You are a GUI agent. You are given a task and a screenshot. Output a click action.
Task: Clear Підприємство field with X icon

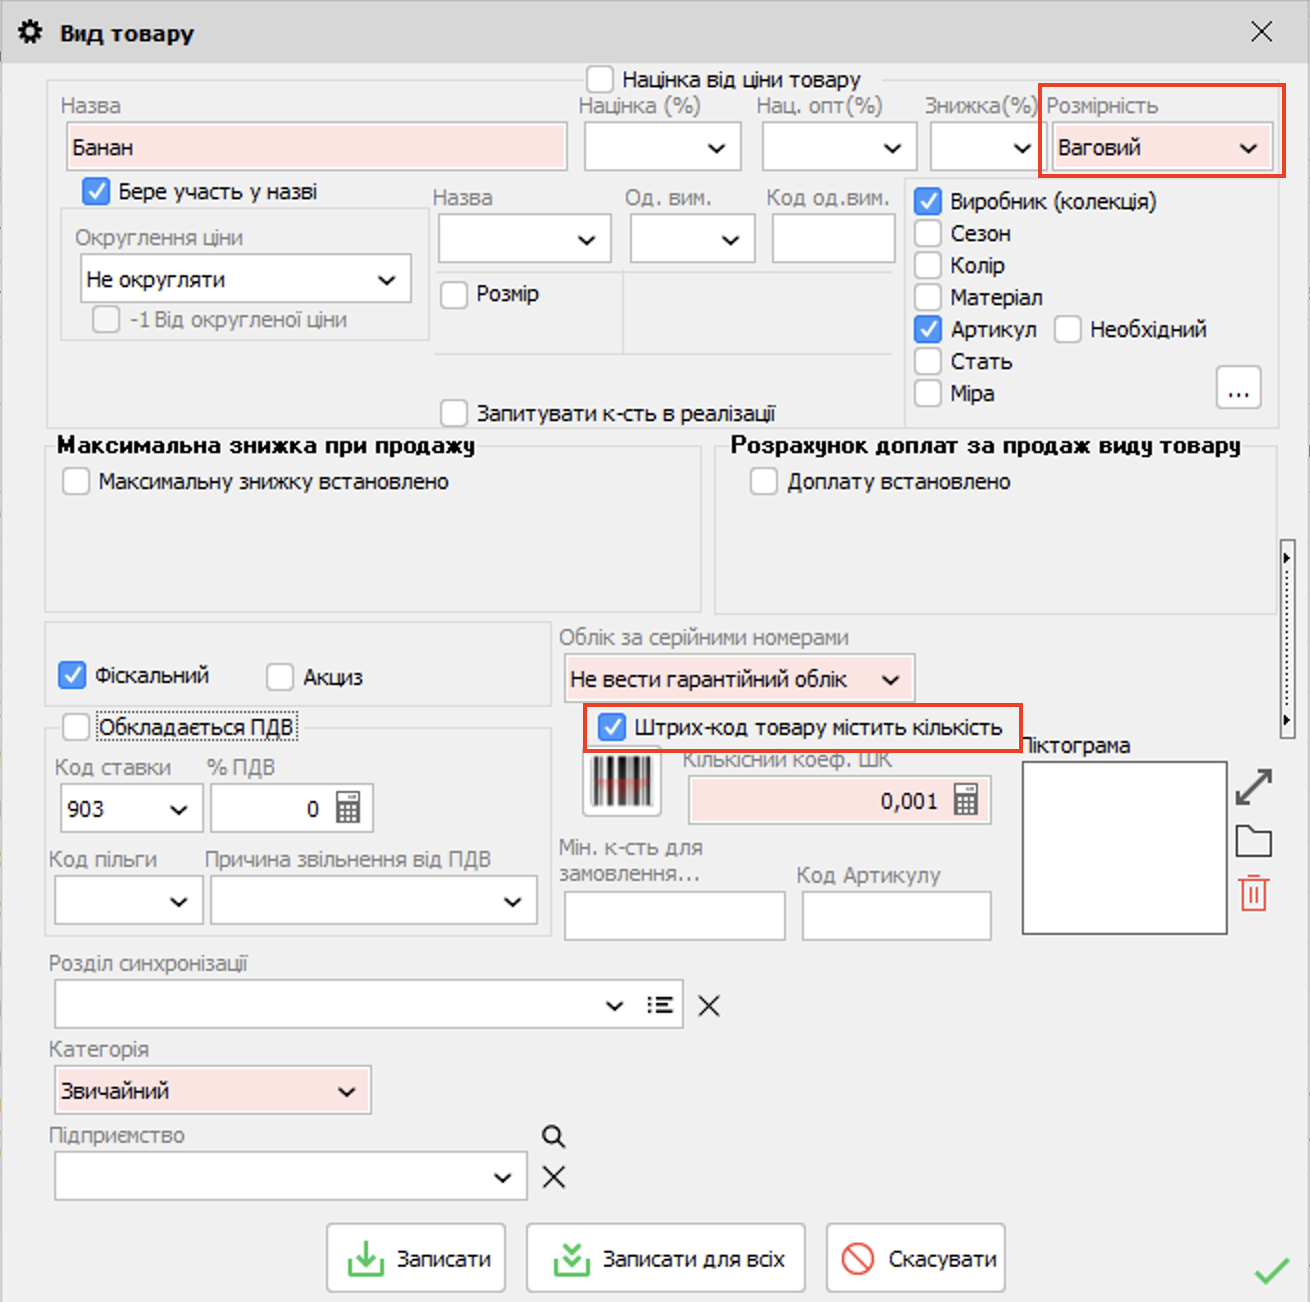(553, 1177)
